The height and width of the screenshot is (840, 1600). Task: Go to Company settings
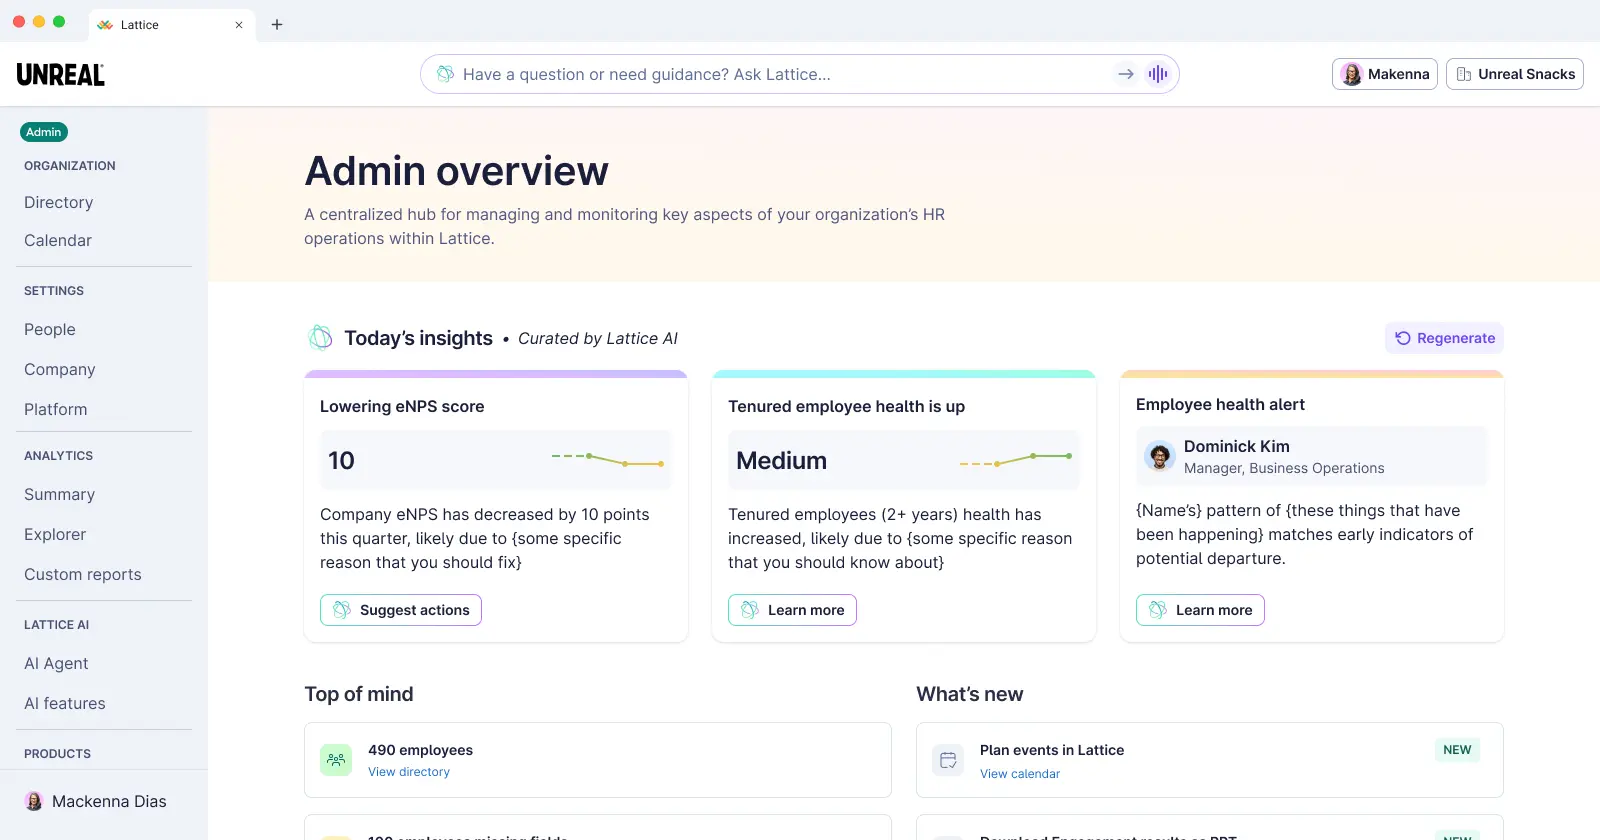60,369
